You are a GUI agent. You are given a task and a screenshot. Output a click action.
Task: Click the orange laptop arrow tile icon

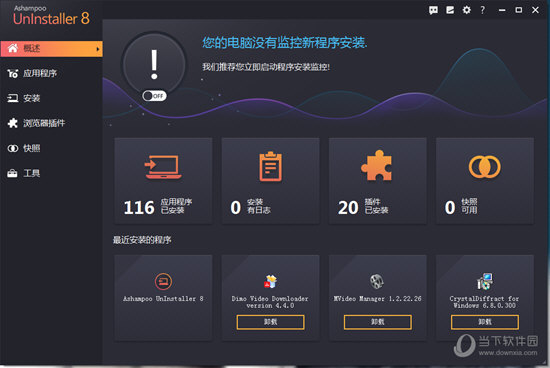coord(163,167)
